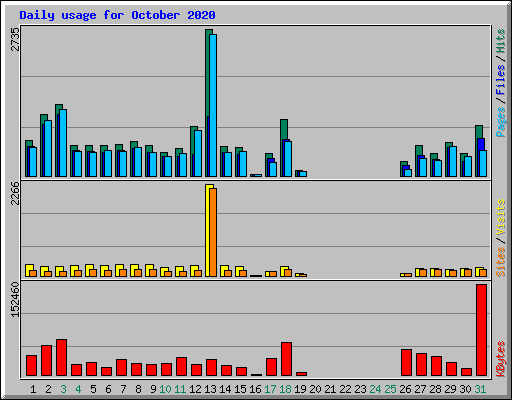The width and height of the screenshot is (512, 400).
Task: Click the red KBytes bar for day 3
Action: 61,357
